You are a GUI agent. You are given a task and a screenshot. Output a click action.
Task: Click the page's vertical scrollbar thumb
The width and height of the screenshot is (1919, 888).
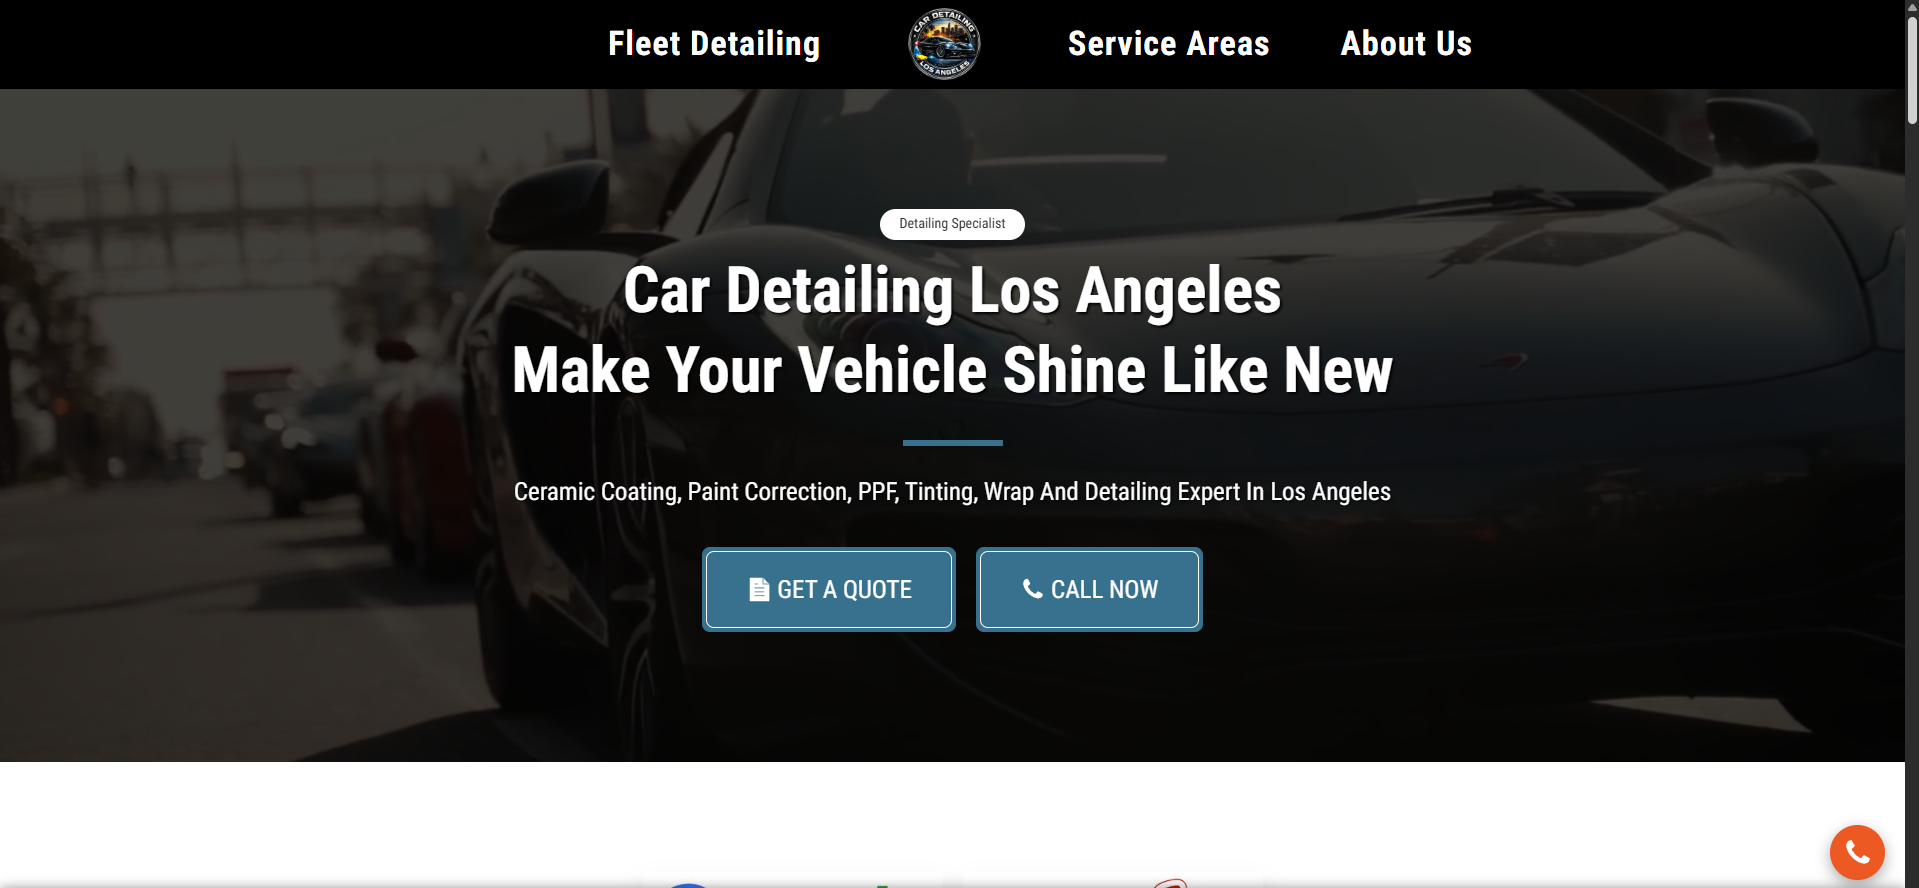[1912, 70]
